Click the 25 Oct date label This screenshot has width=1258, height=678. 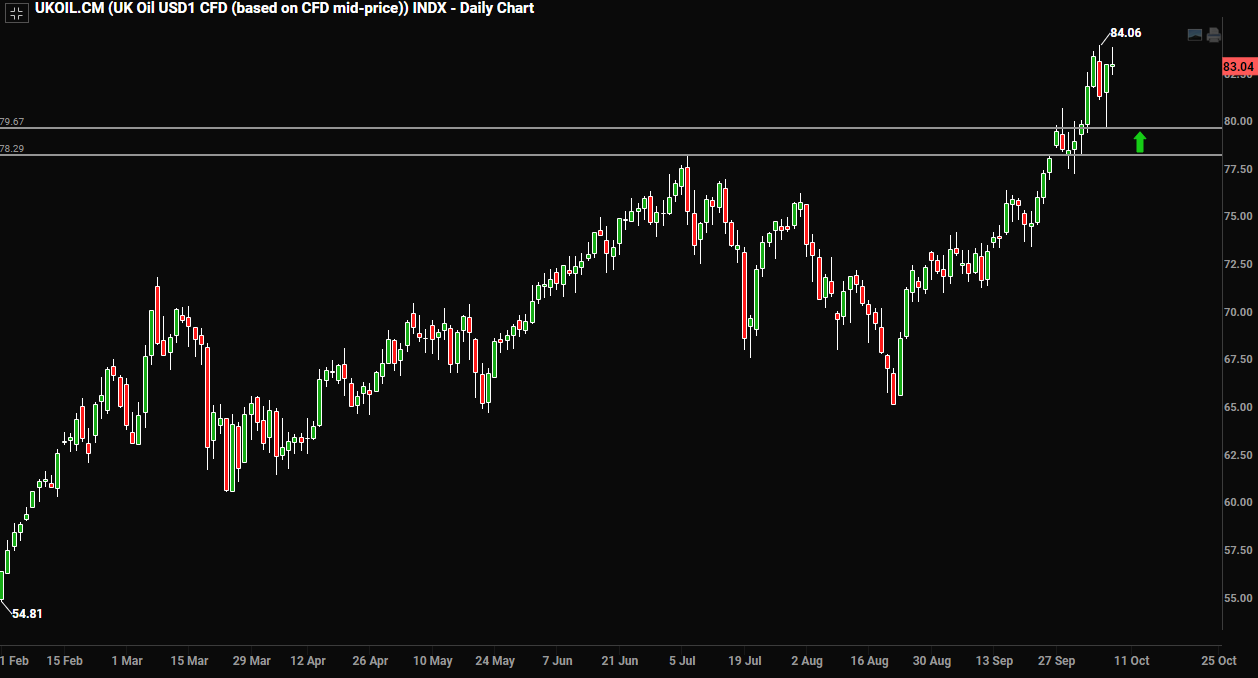point(1220,661)
